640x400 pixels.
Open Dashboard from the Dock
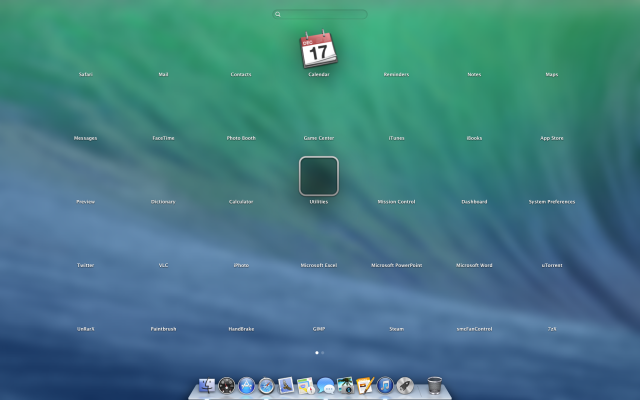[x=227, y=385]
